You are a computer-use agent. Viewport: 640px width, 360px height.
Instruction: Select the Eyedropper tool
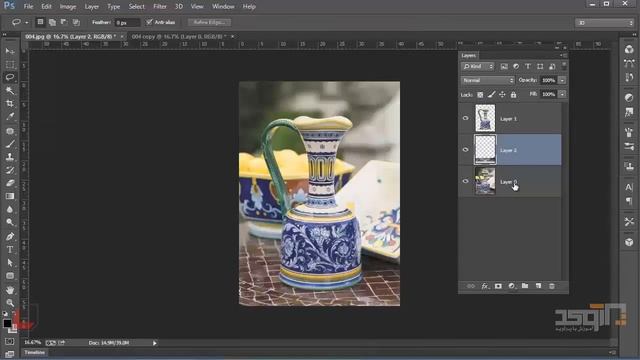click(x=10, y=116)
